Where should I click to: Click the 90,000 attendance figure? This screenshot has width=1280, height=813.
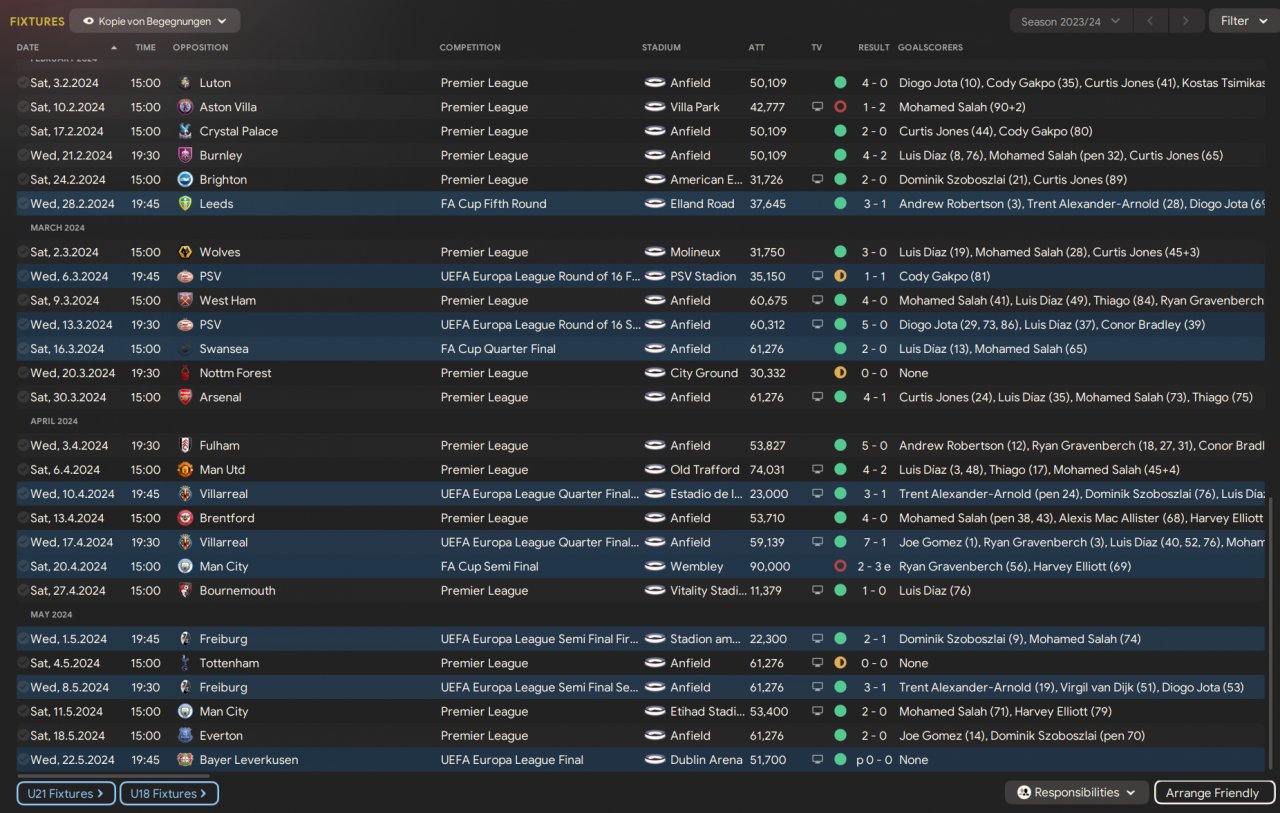[769, 566]
